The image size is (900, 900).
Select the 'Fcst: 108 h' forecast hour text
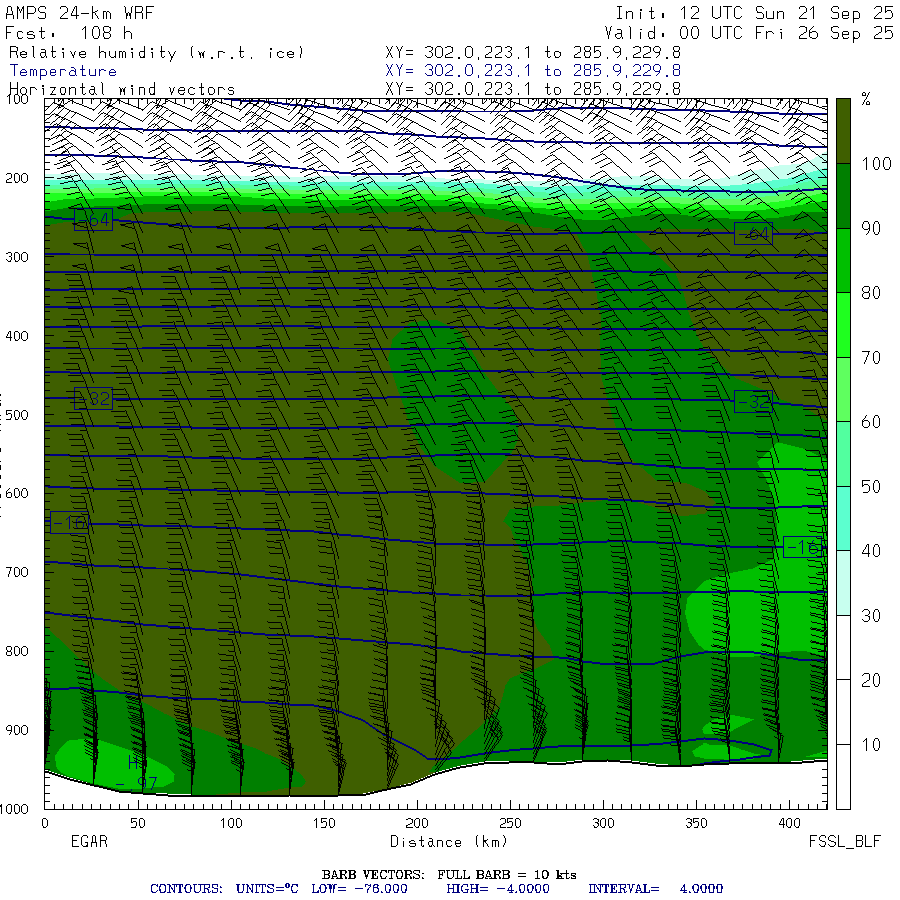pyautogui.click(x=69, y=33)
